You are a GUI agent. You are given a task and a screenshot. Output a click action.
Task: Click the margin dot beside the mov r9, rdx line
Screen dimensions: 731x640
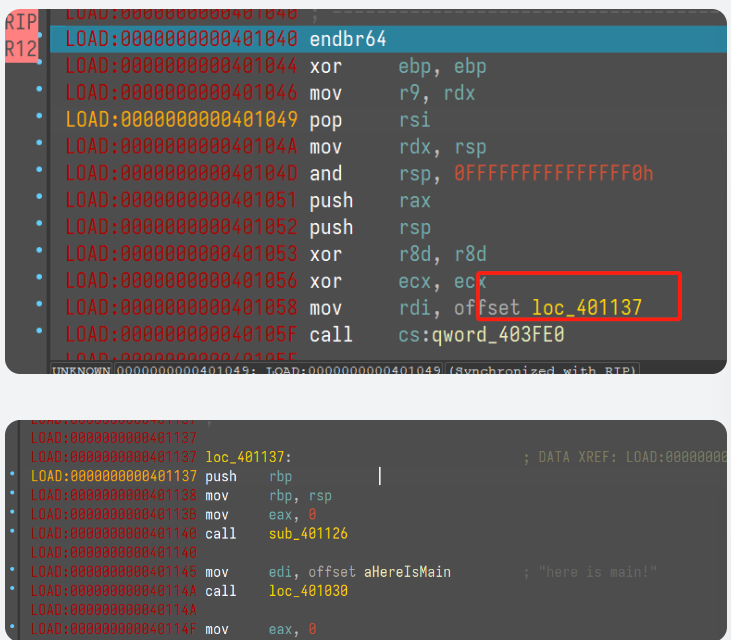pyautogui.click(x=39, y=93)
